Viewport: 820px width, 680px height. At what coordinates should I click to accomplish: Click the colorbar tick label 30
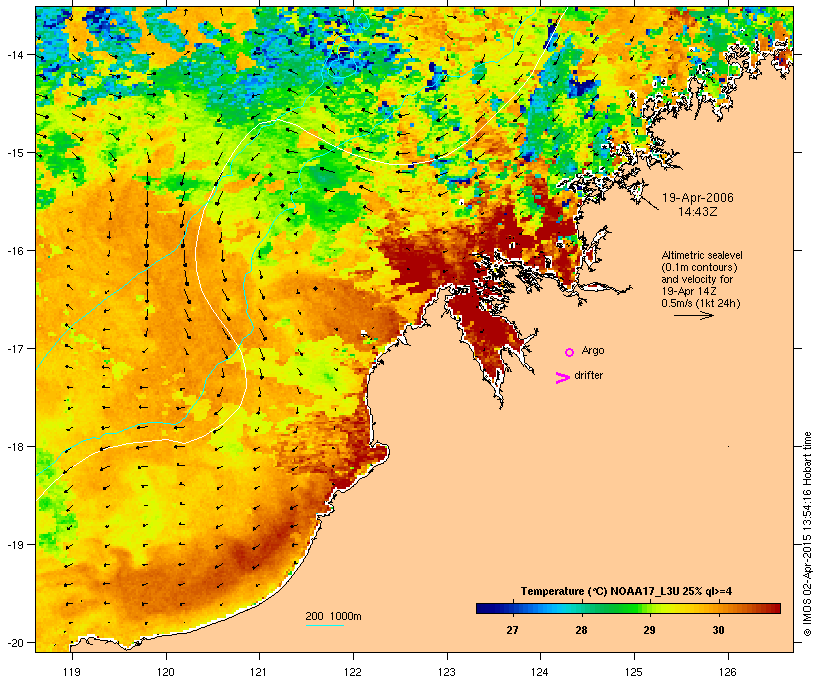pyautogui.click(x=719, y=630)
